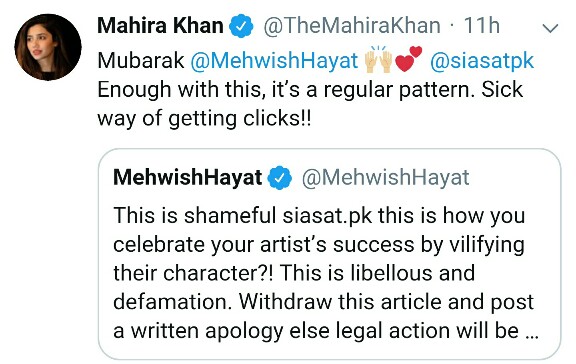Click 'Withdraw this article' quoted text line
576x364 pixels.
click(x=323, y=302)
